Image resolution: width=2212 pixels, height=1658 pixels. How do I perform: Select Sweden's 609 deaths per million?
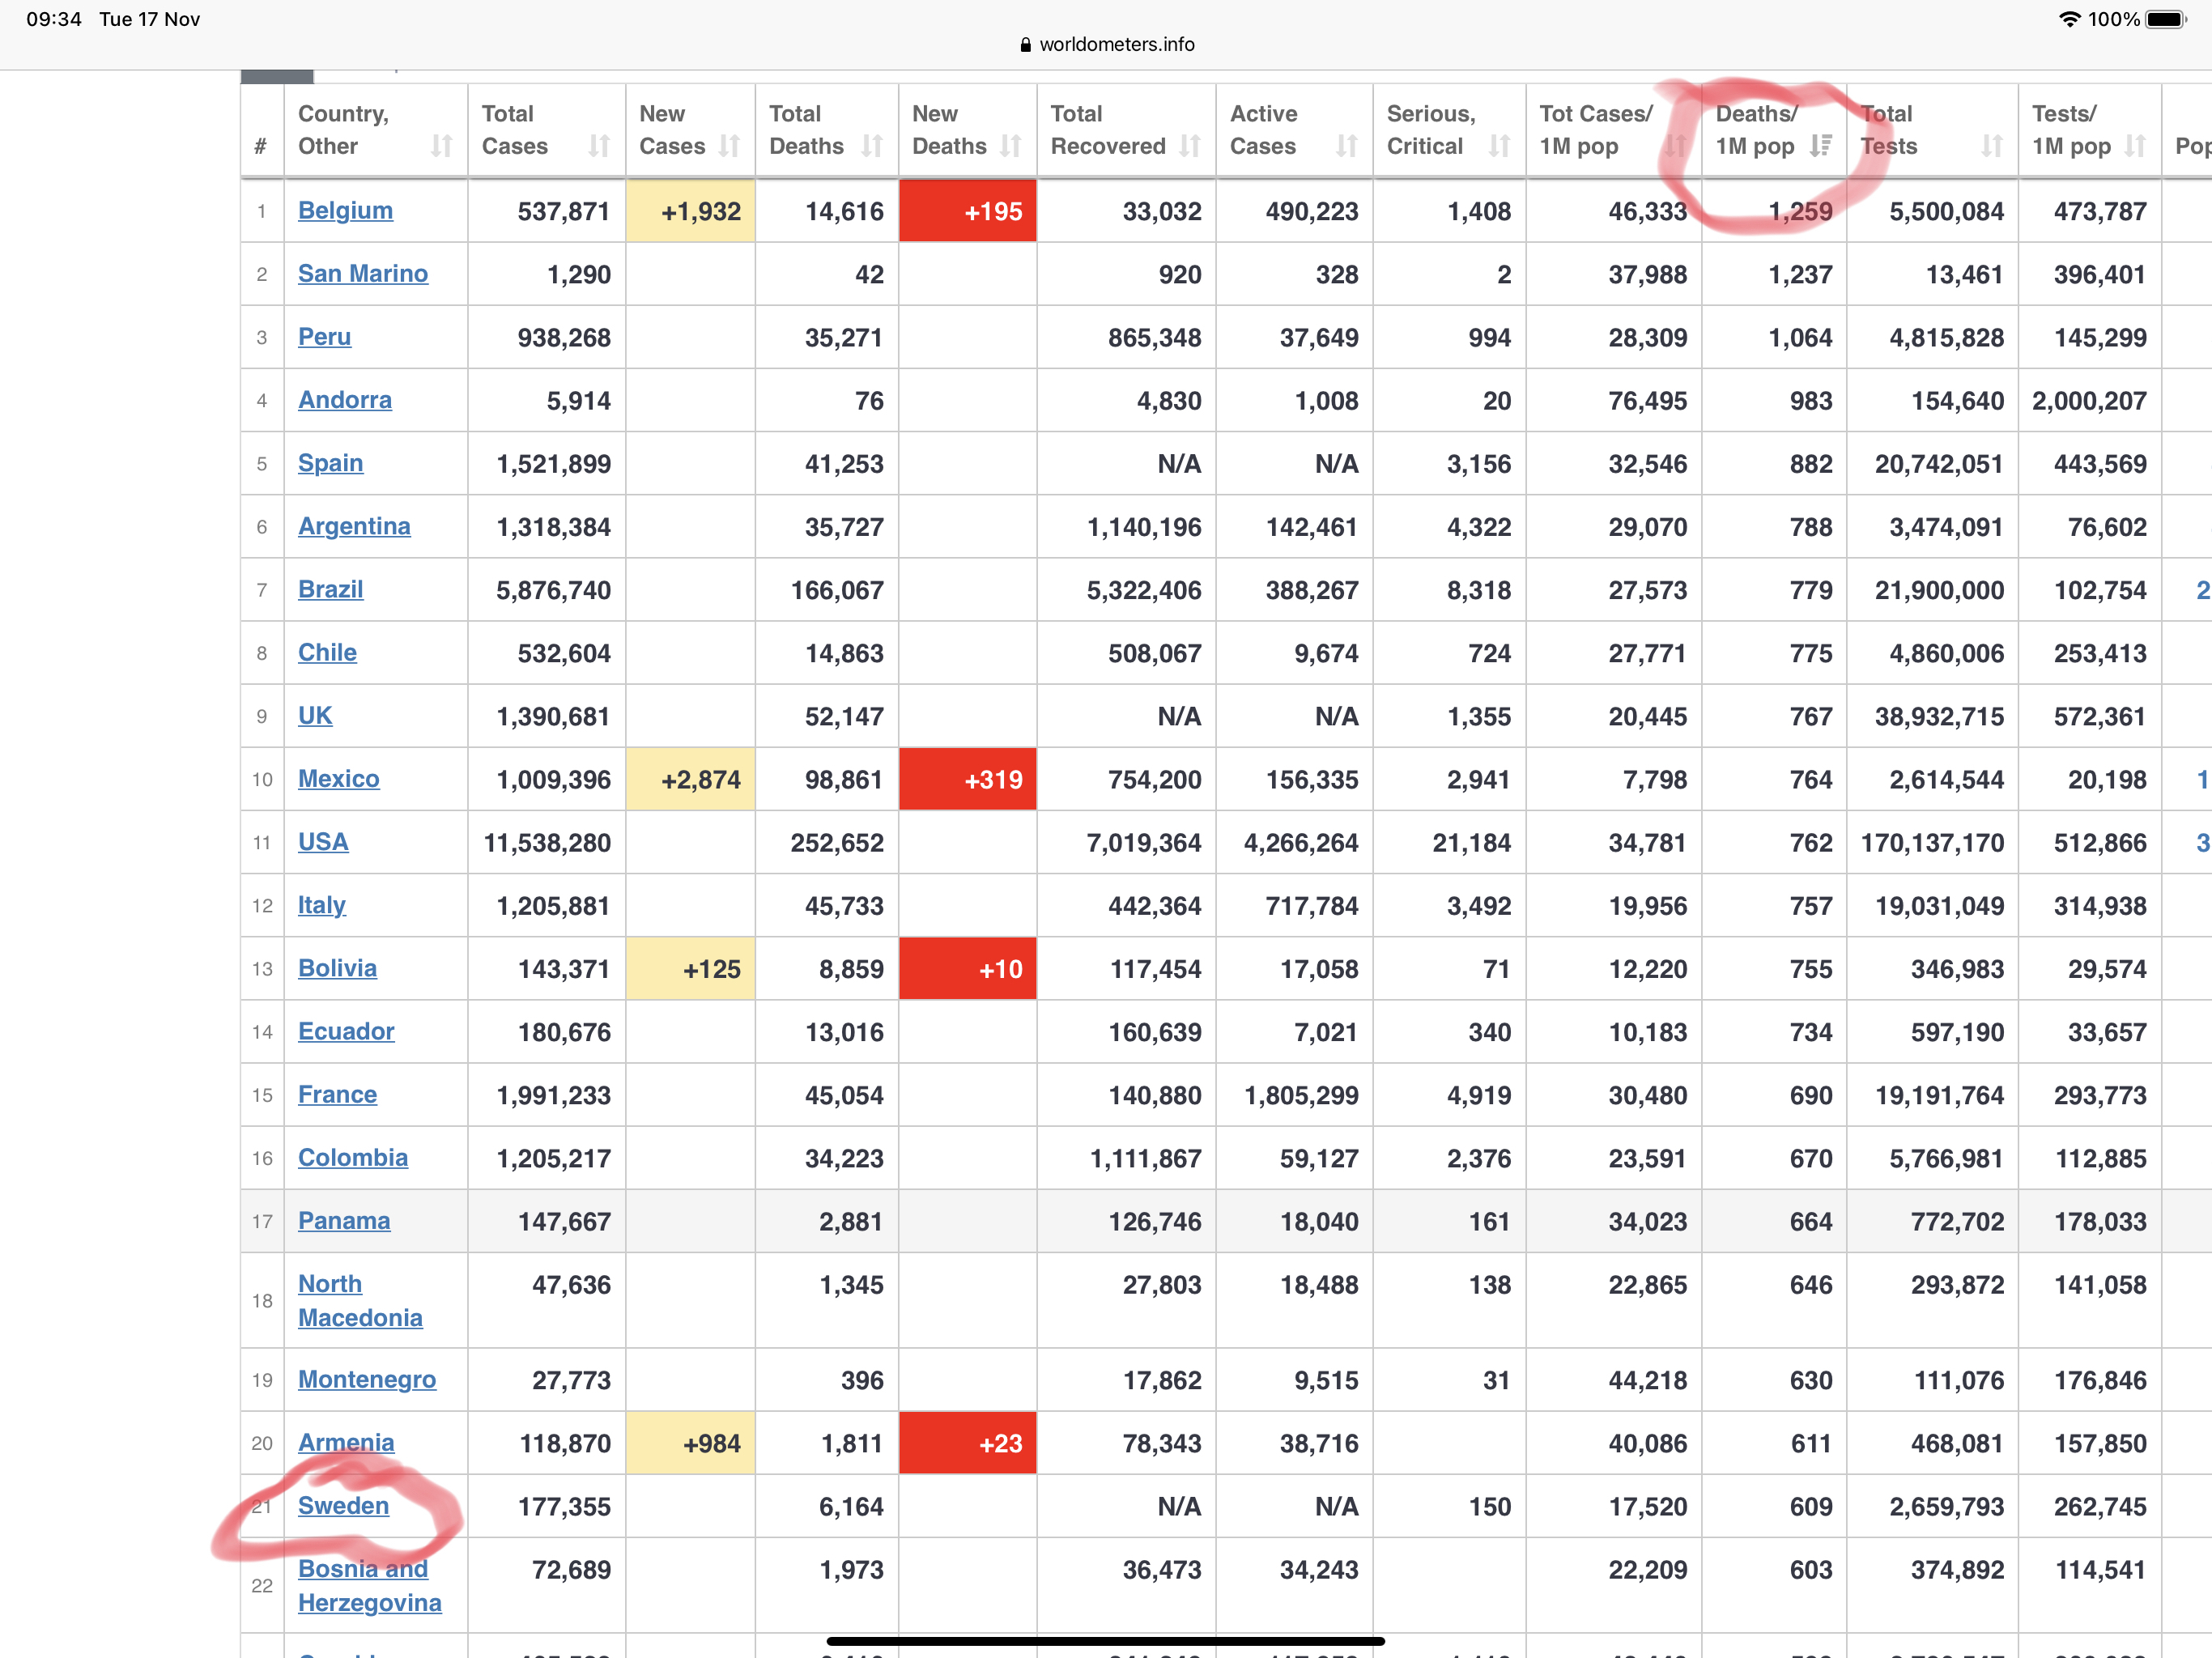click(x=1811, y=1506)
